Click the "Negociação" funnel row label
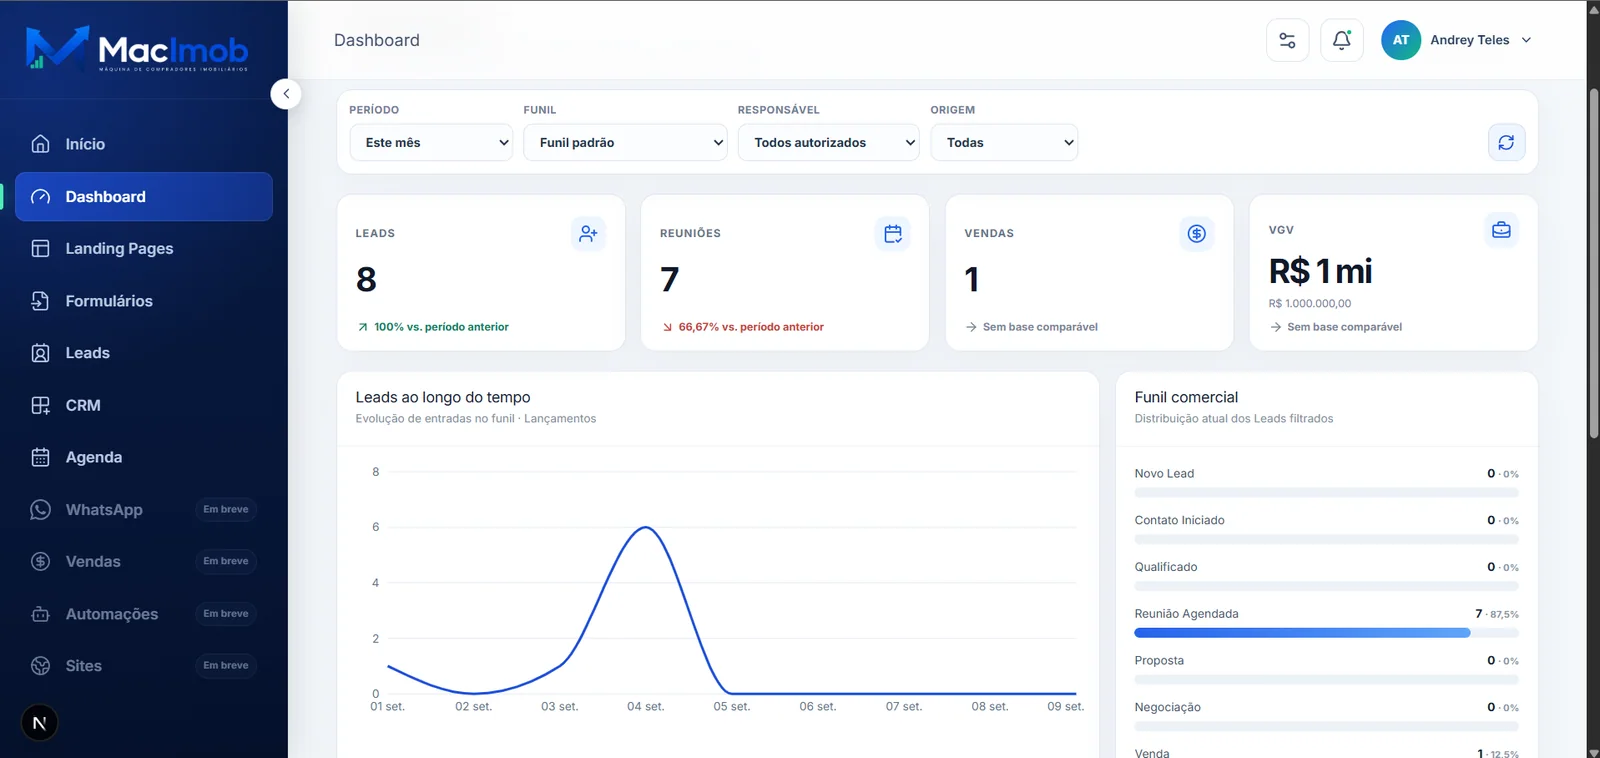Viewport: 1600px width, 758px height. coord(1167,707)
